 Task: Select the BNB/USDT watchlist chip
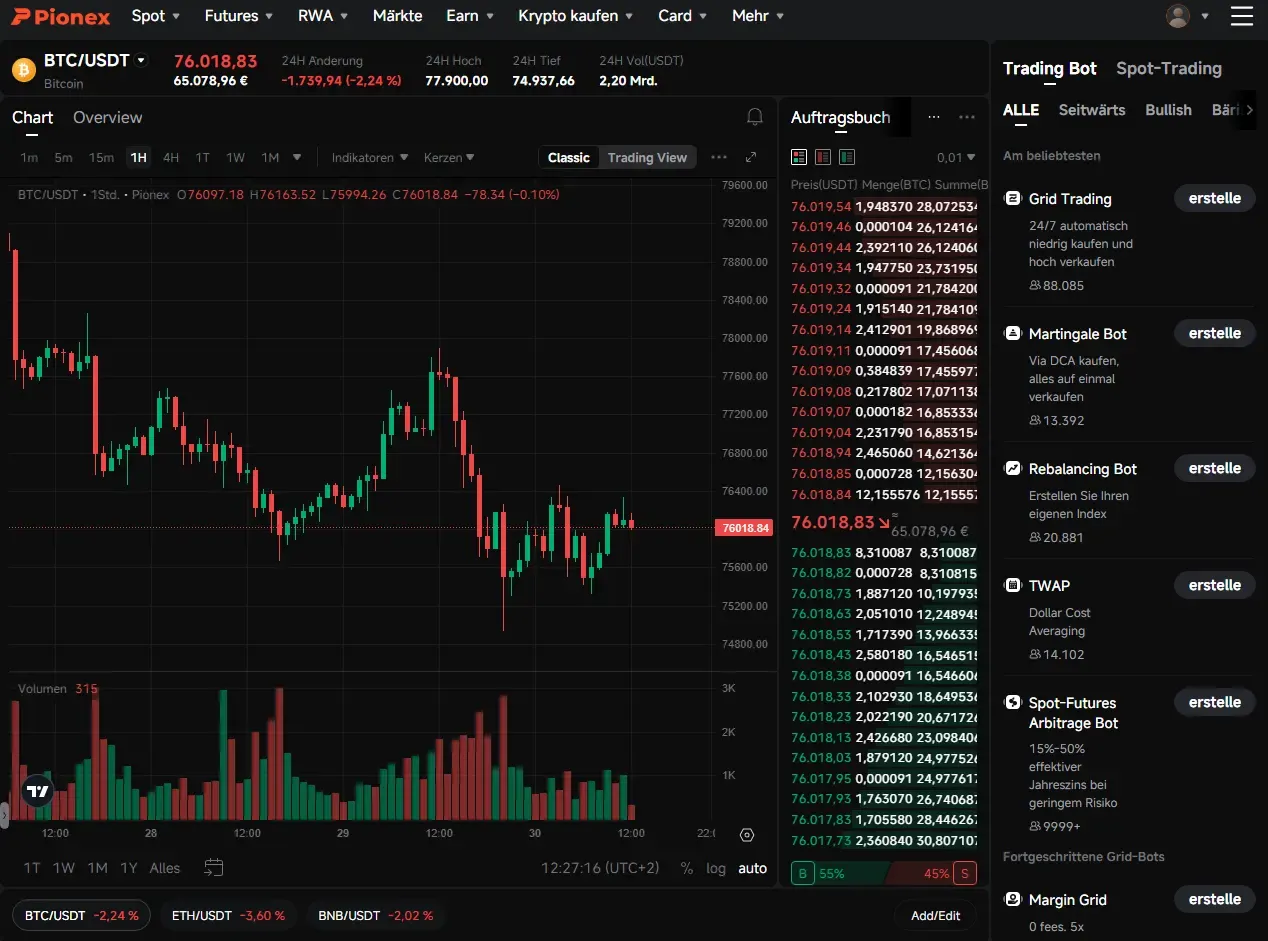tap(375, 915)
